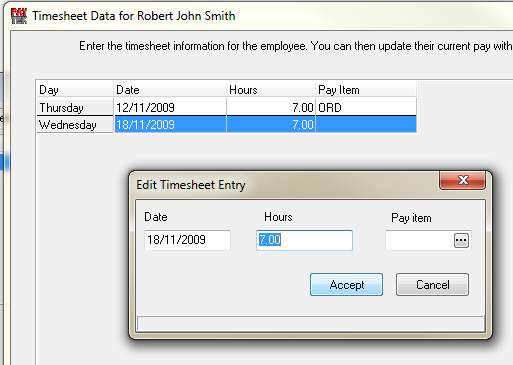Click the Date field showing 18/11/2009
513x365 pixels.
pos(187,240)
